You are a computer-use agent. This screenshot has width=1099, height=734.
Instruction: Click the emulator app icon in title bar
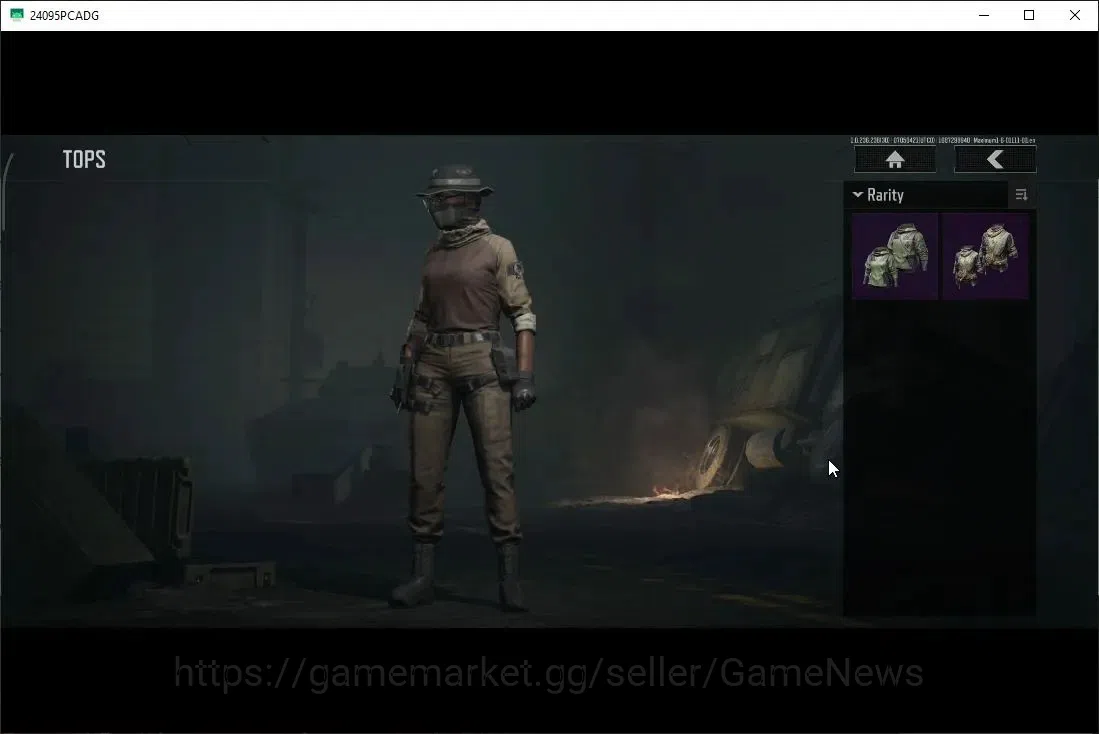coord(17,15)
